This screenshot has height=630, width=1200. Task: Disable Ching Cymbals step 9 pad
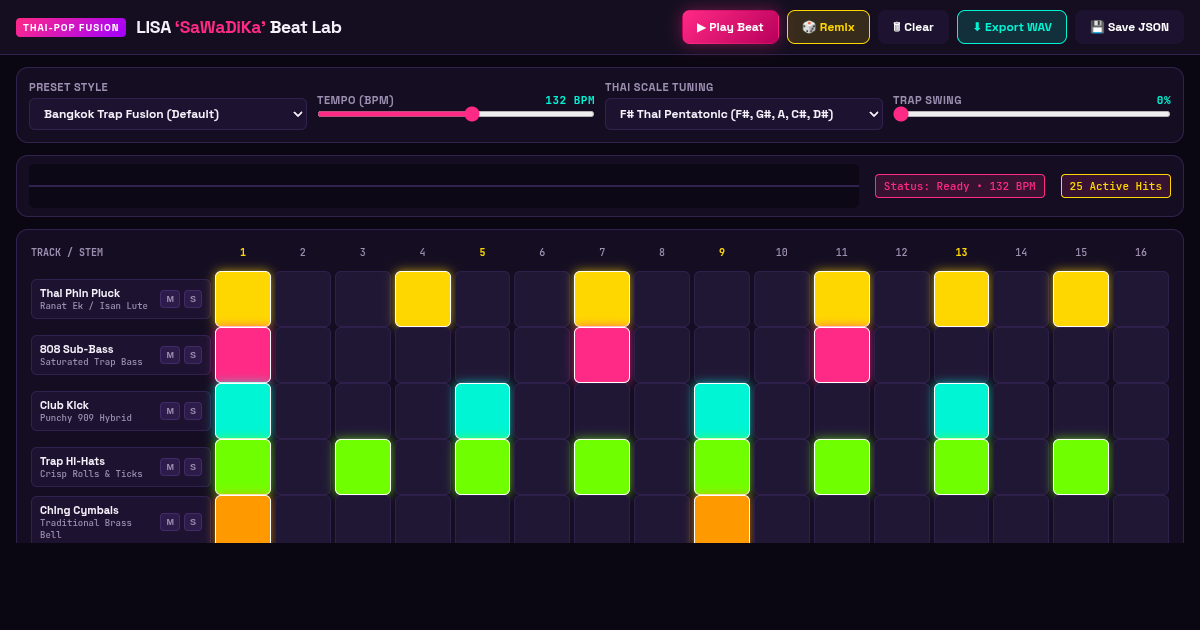[722, 519]
